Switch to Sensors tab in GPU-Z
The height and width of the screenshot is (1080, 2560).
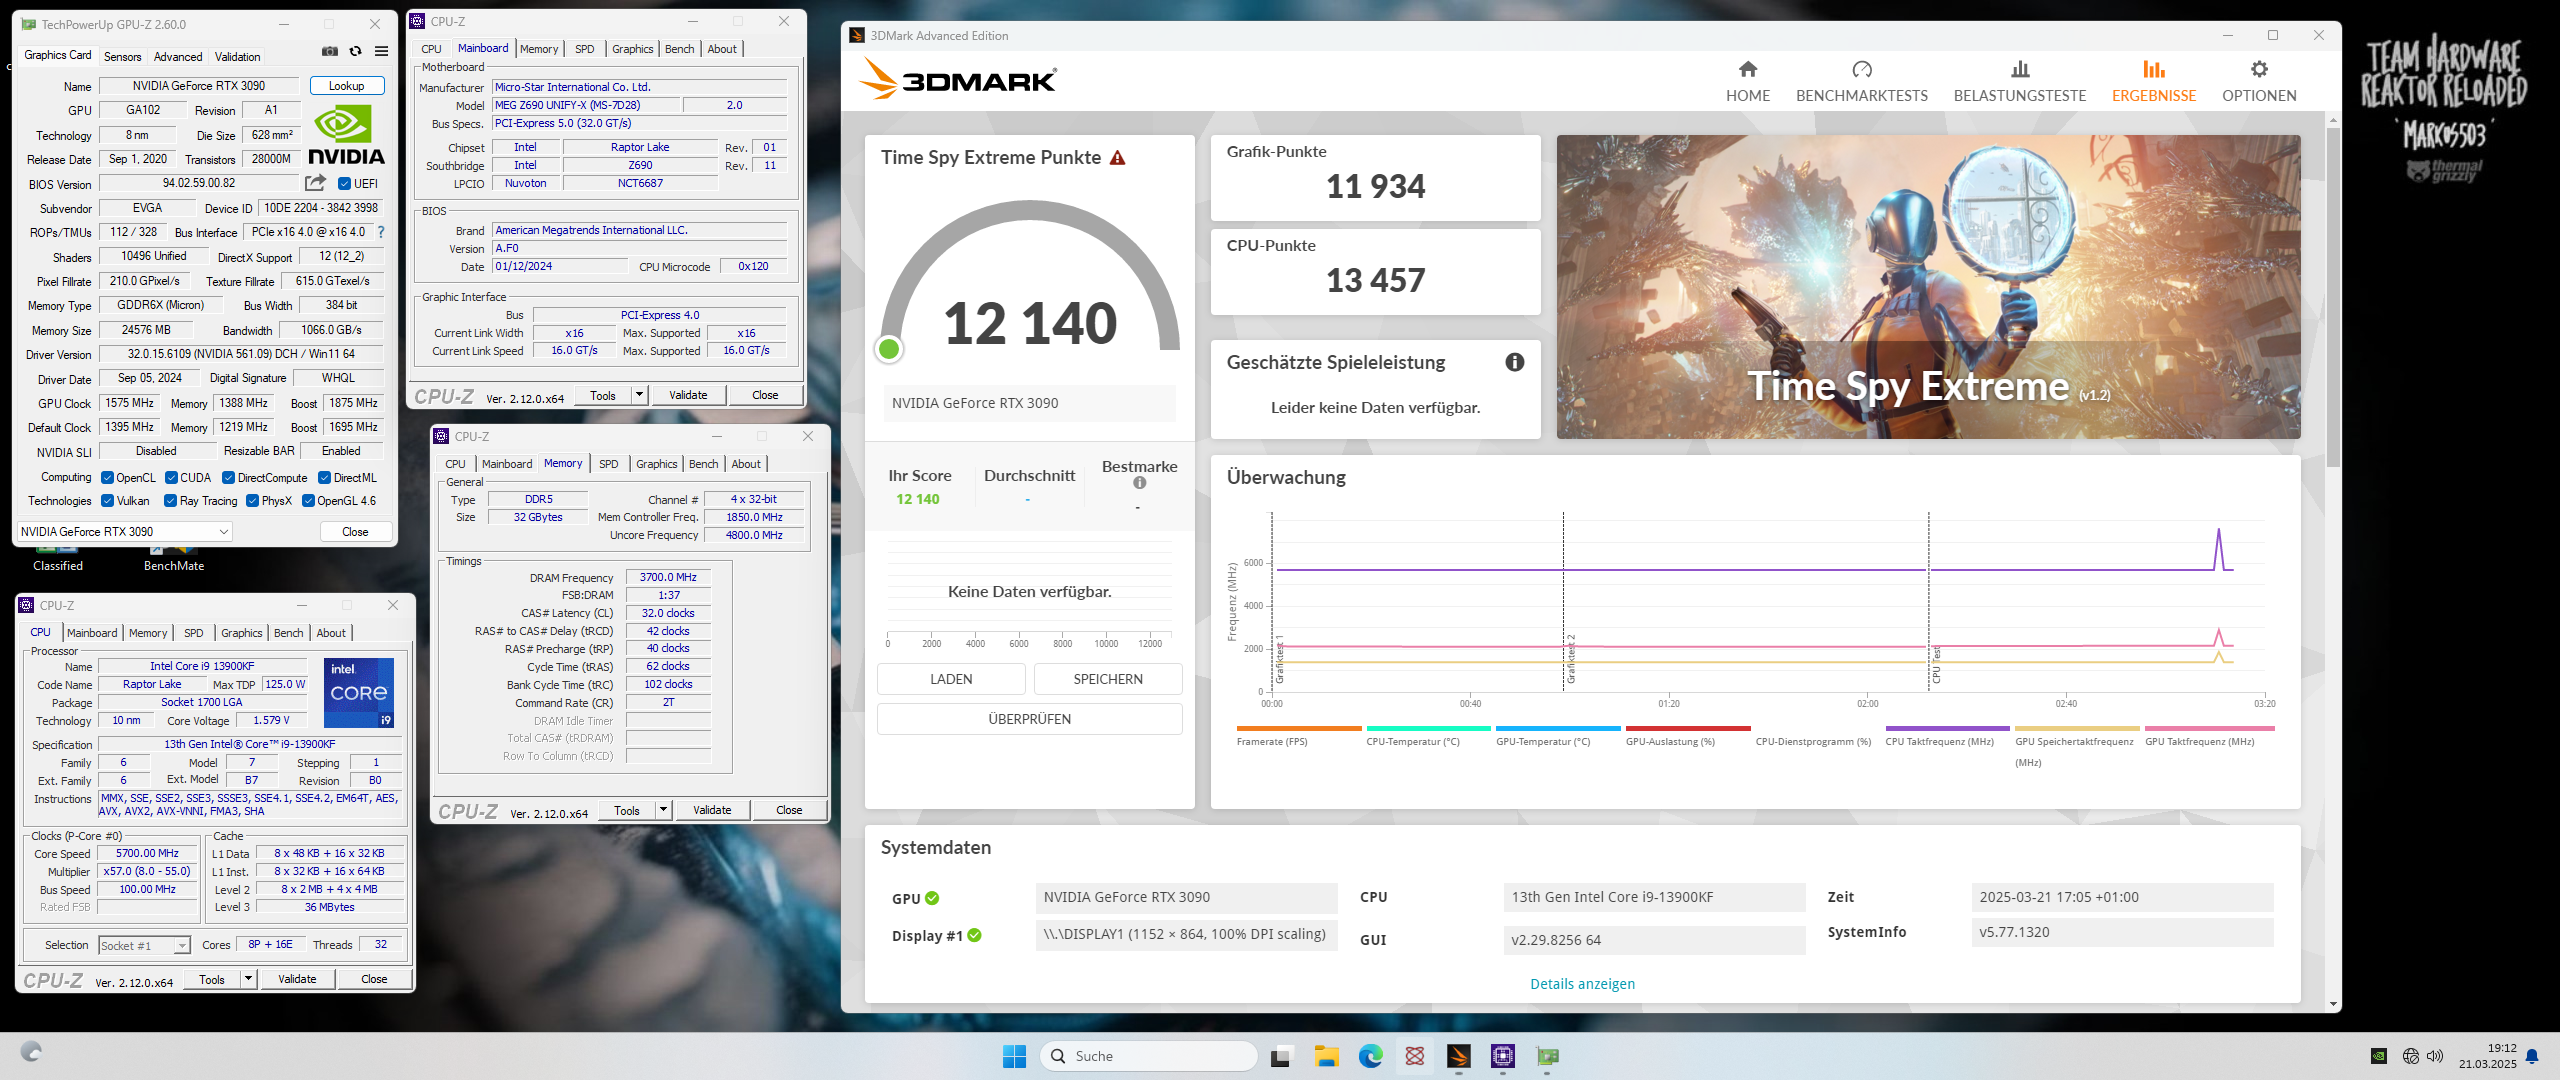point(123,57)
